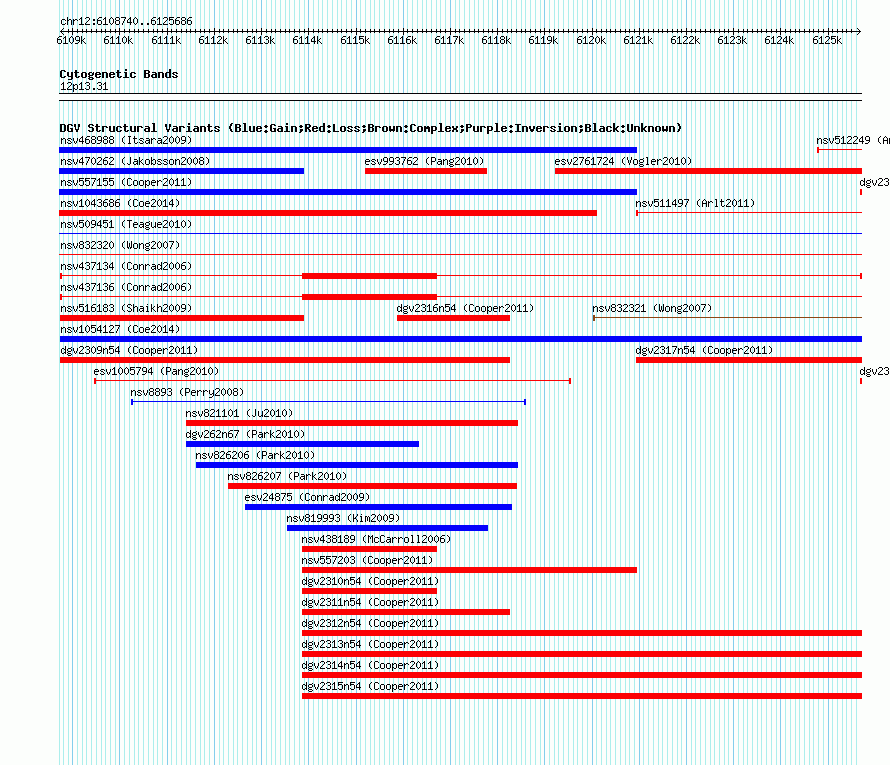Click dgv2313n54 (Cooper2011) label
The width and height of the screenshot is (890, 765).
tap(370, 644)
